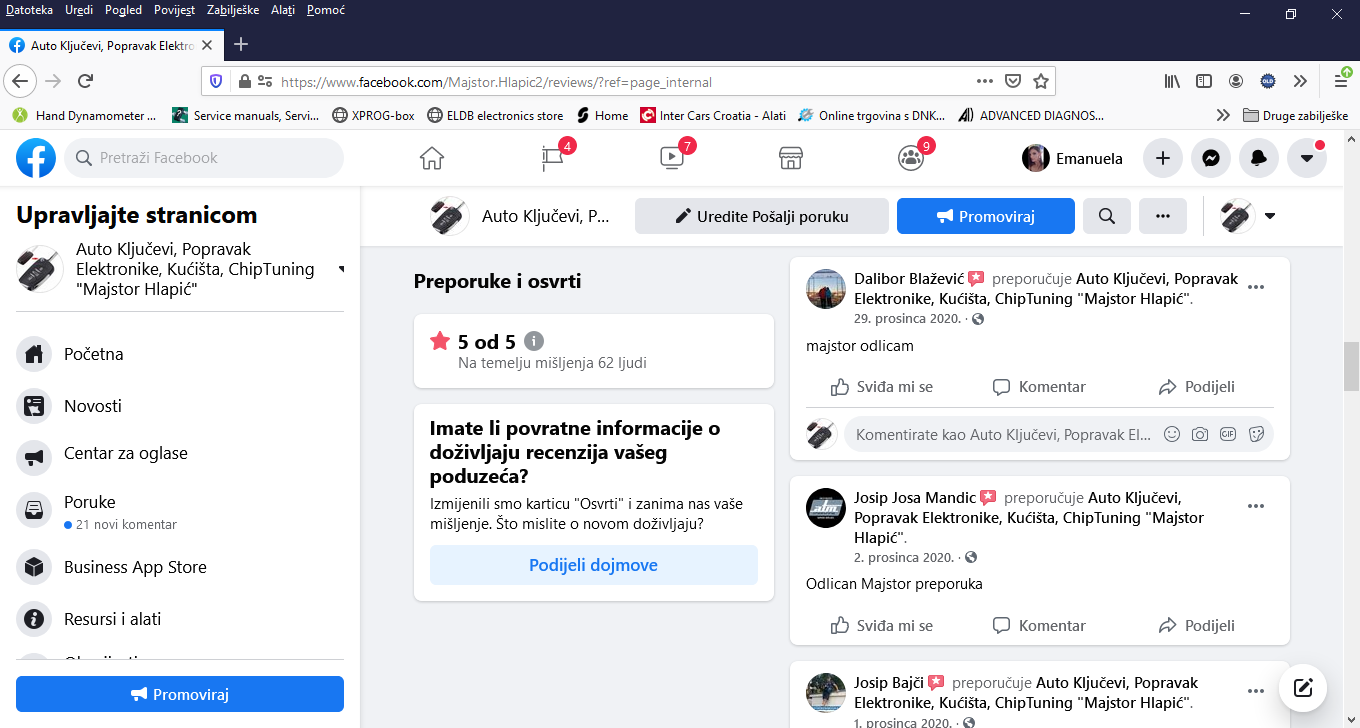Open the Groups icon with 9 notifications
The height and width of the screenshot is (728, 1360).
(910, 158)
